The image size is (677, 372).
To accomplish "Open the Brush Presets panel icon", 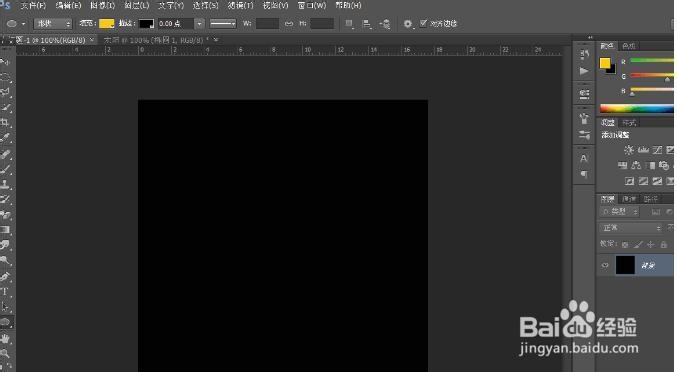I will coord(584,118).
